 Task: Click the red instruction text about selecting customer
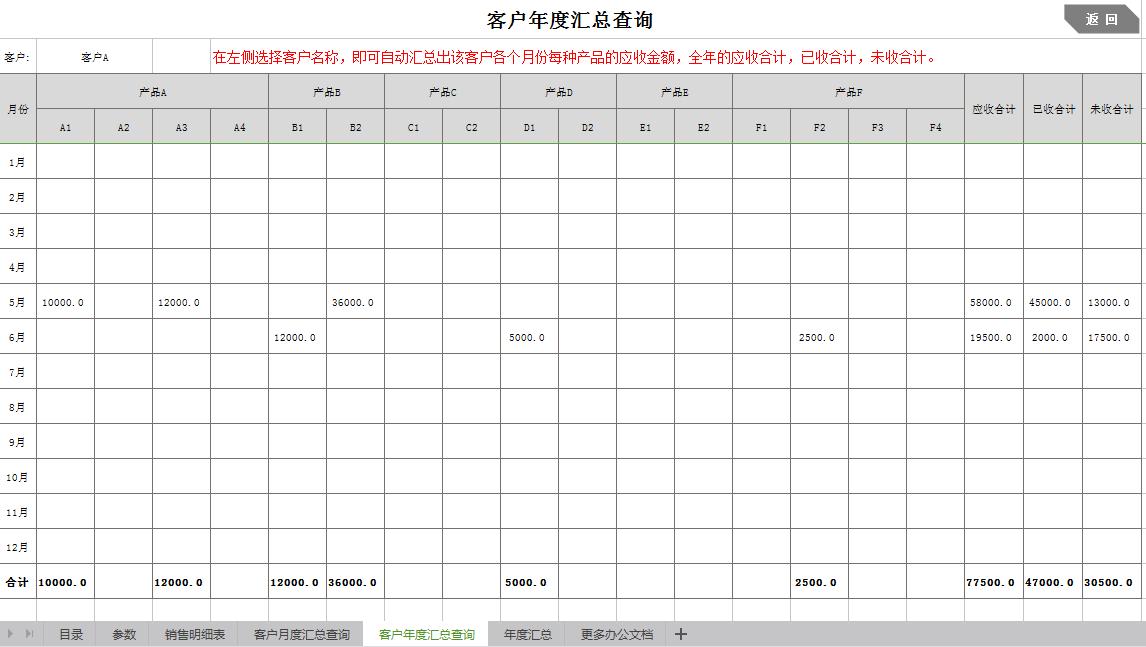(x=574, y=57)
